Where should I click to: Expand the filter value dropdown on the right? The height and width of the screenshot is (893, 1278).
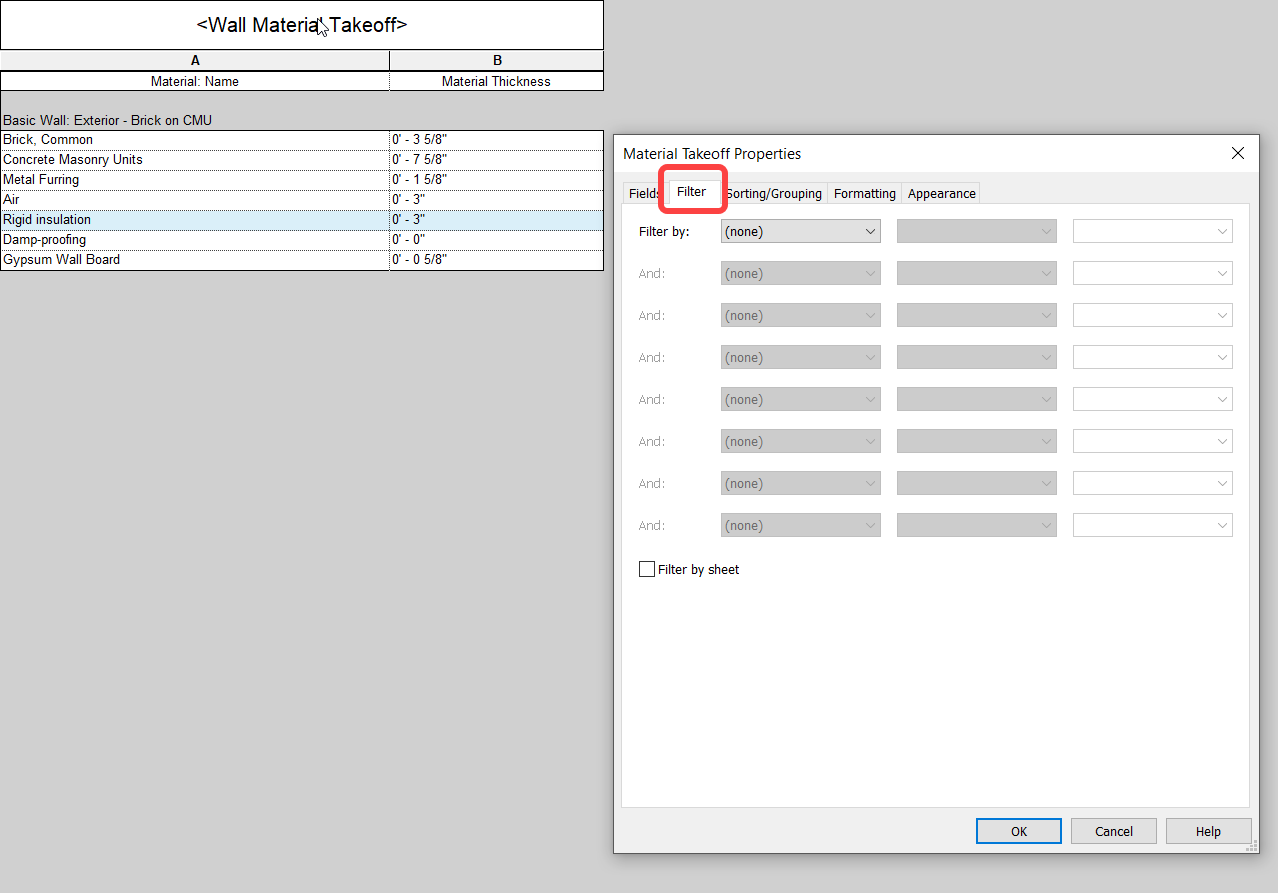[1151, 231]
